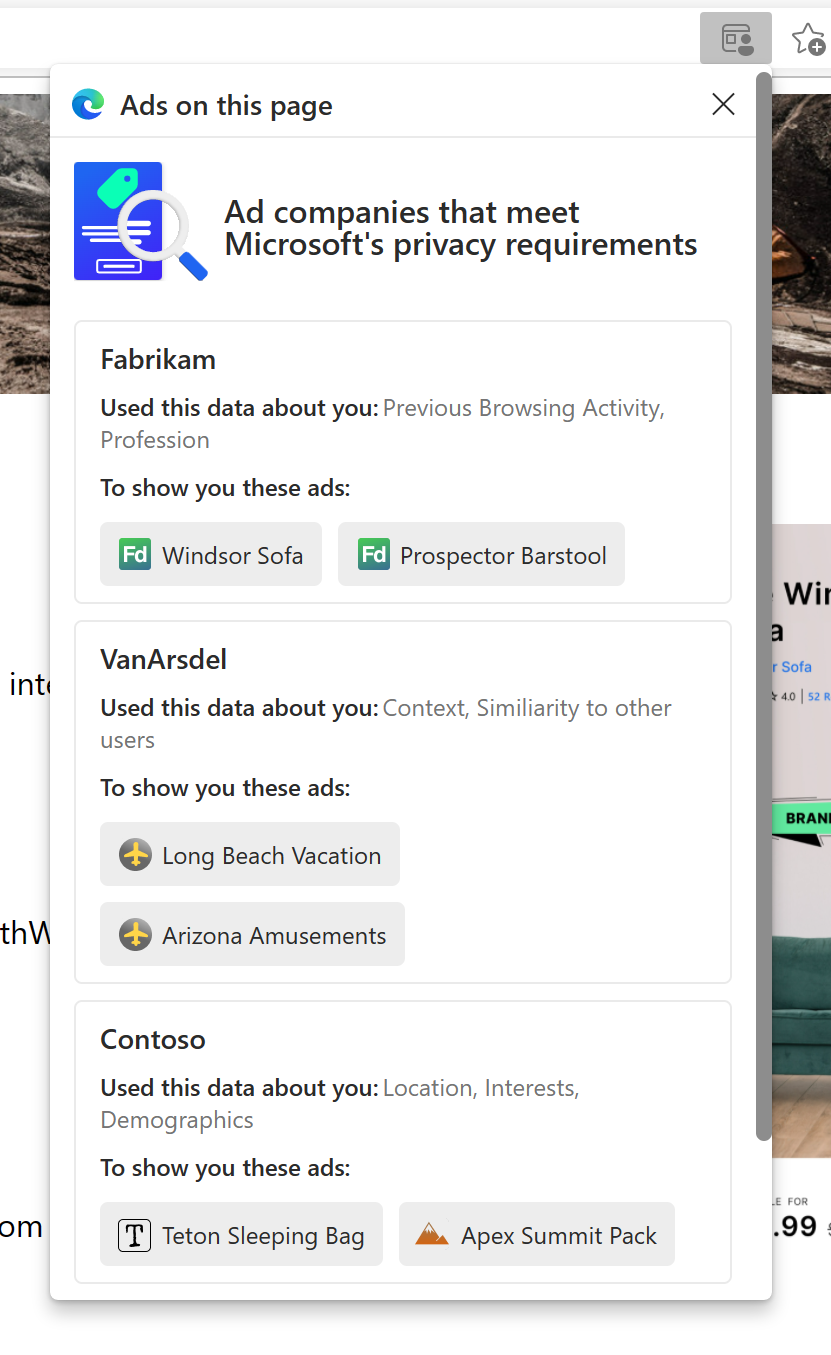Click the magnifier privacy document illustration
The width and height of the screenshot is (831, 1355).
pos(140,221)
